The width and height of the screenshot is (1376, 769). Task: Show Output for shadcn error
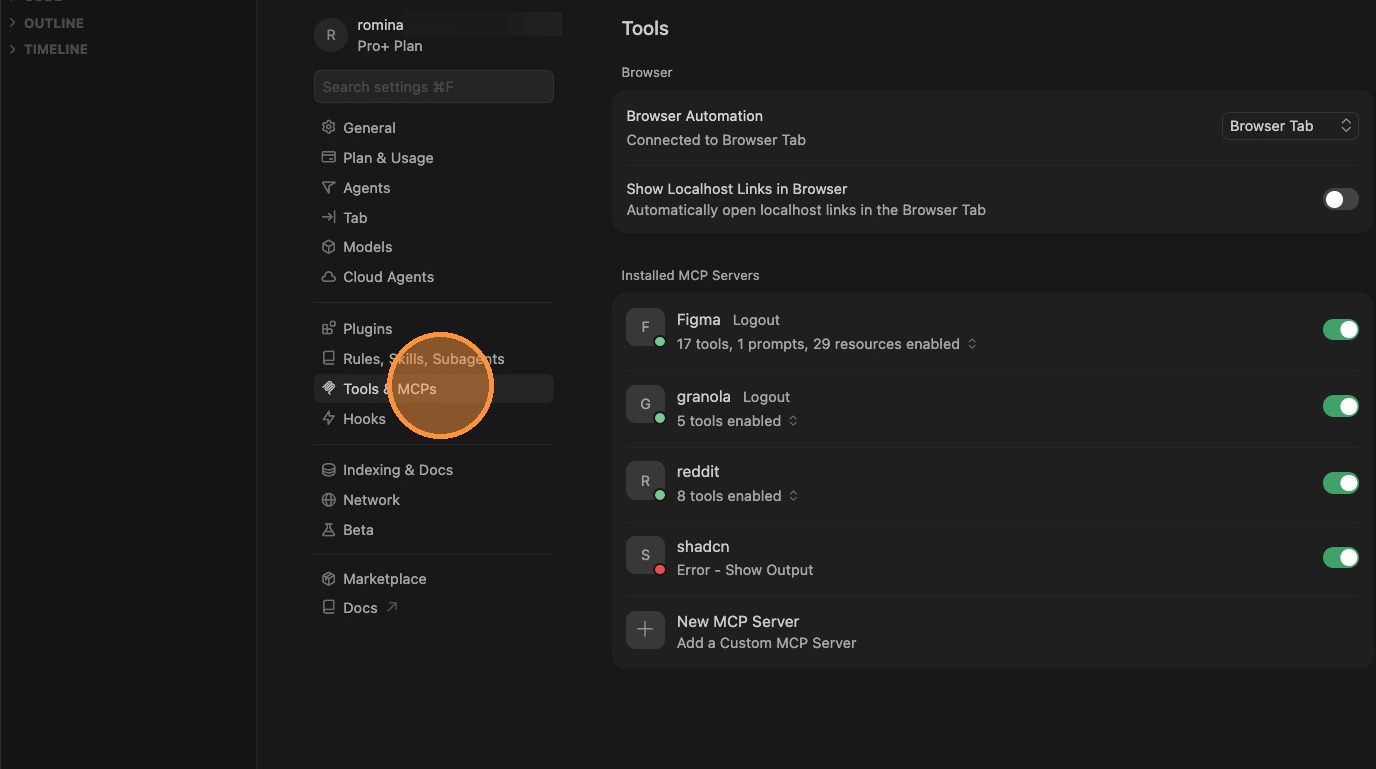769,570
